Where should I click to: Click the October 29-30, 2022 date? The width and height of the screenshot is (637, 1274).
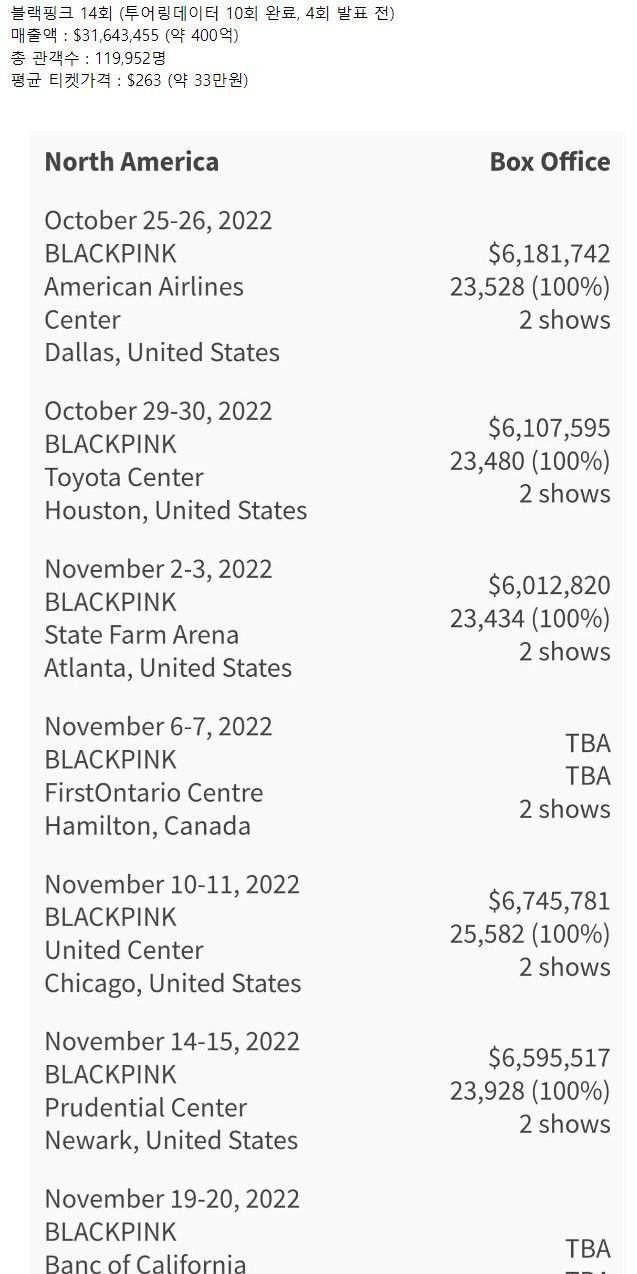pyautogui.click(x=158, y=411)
